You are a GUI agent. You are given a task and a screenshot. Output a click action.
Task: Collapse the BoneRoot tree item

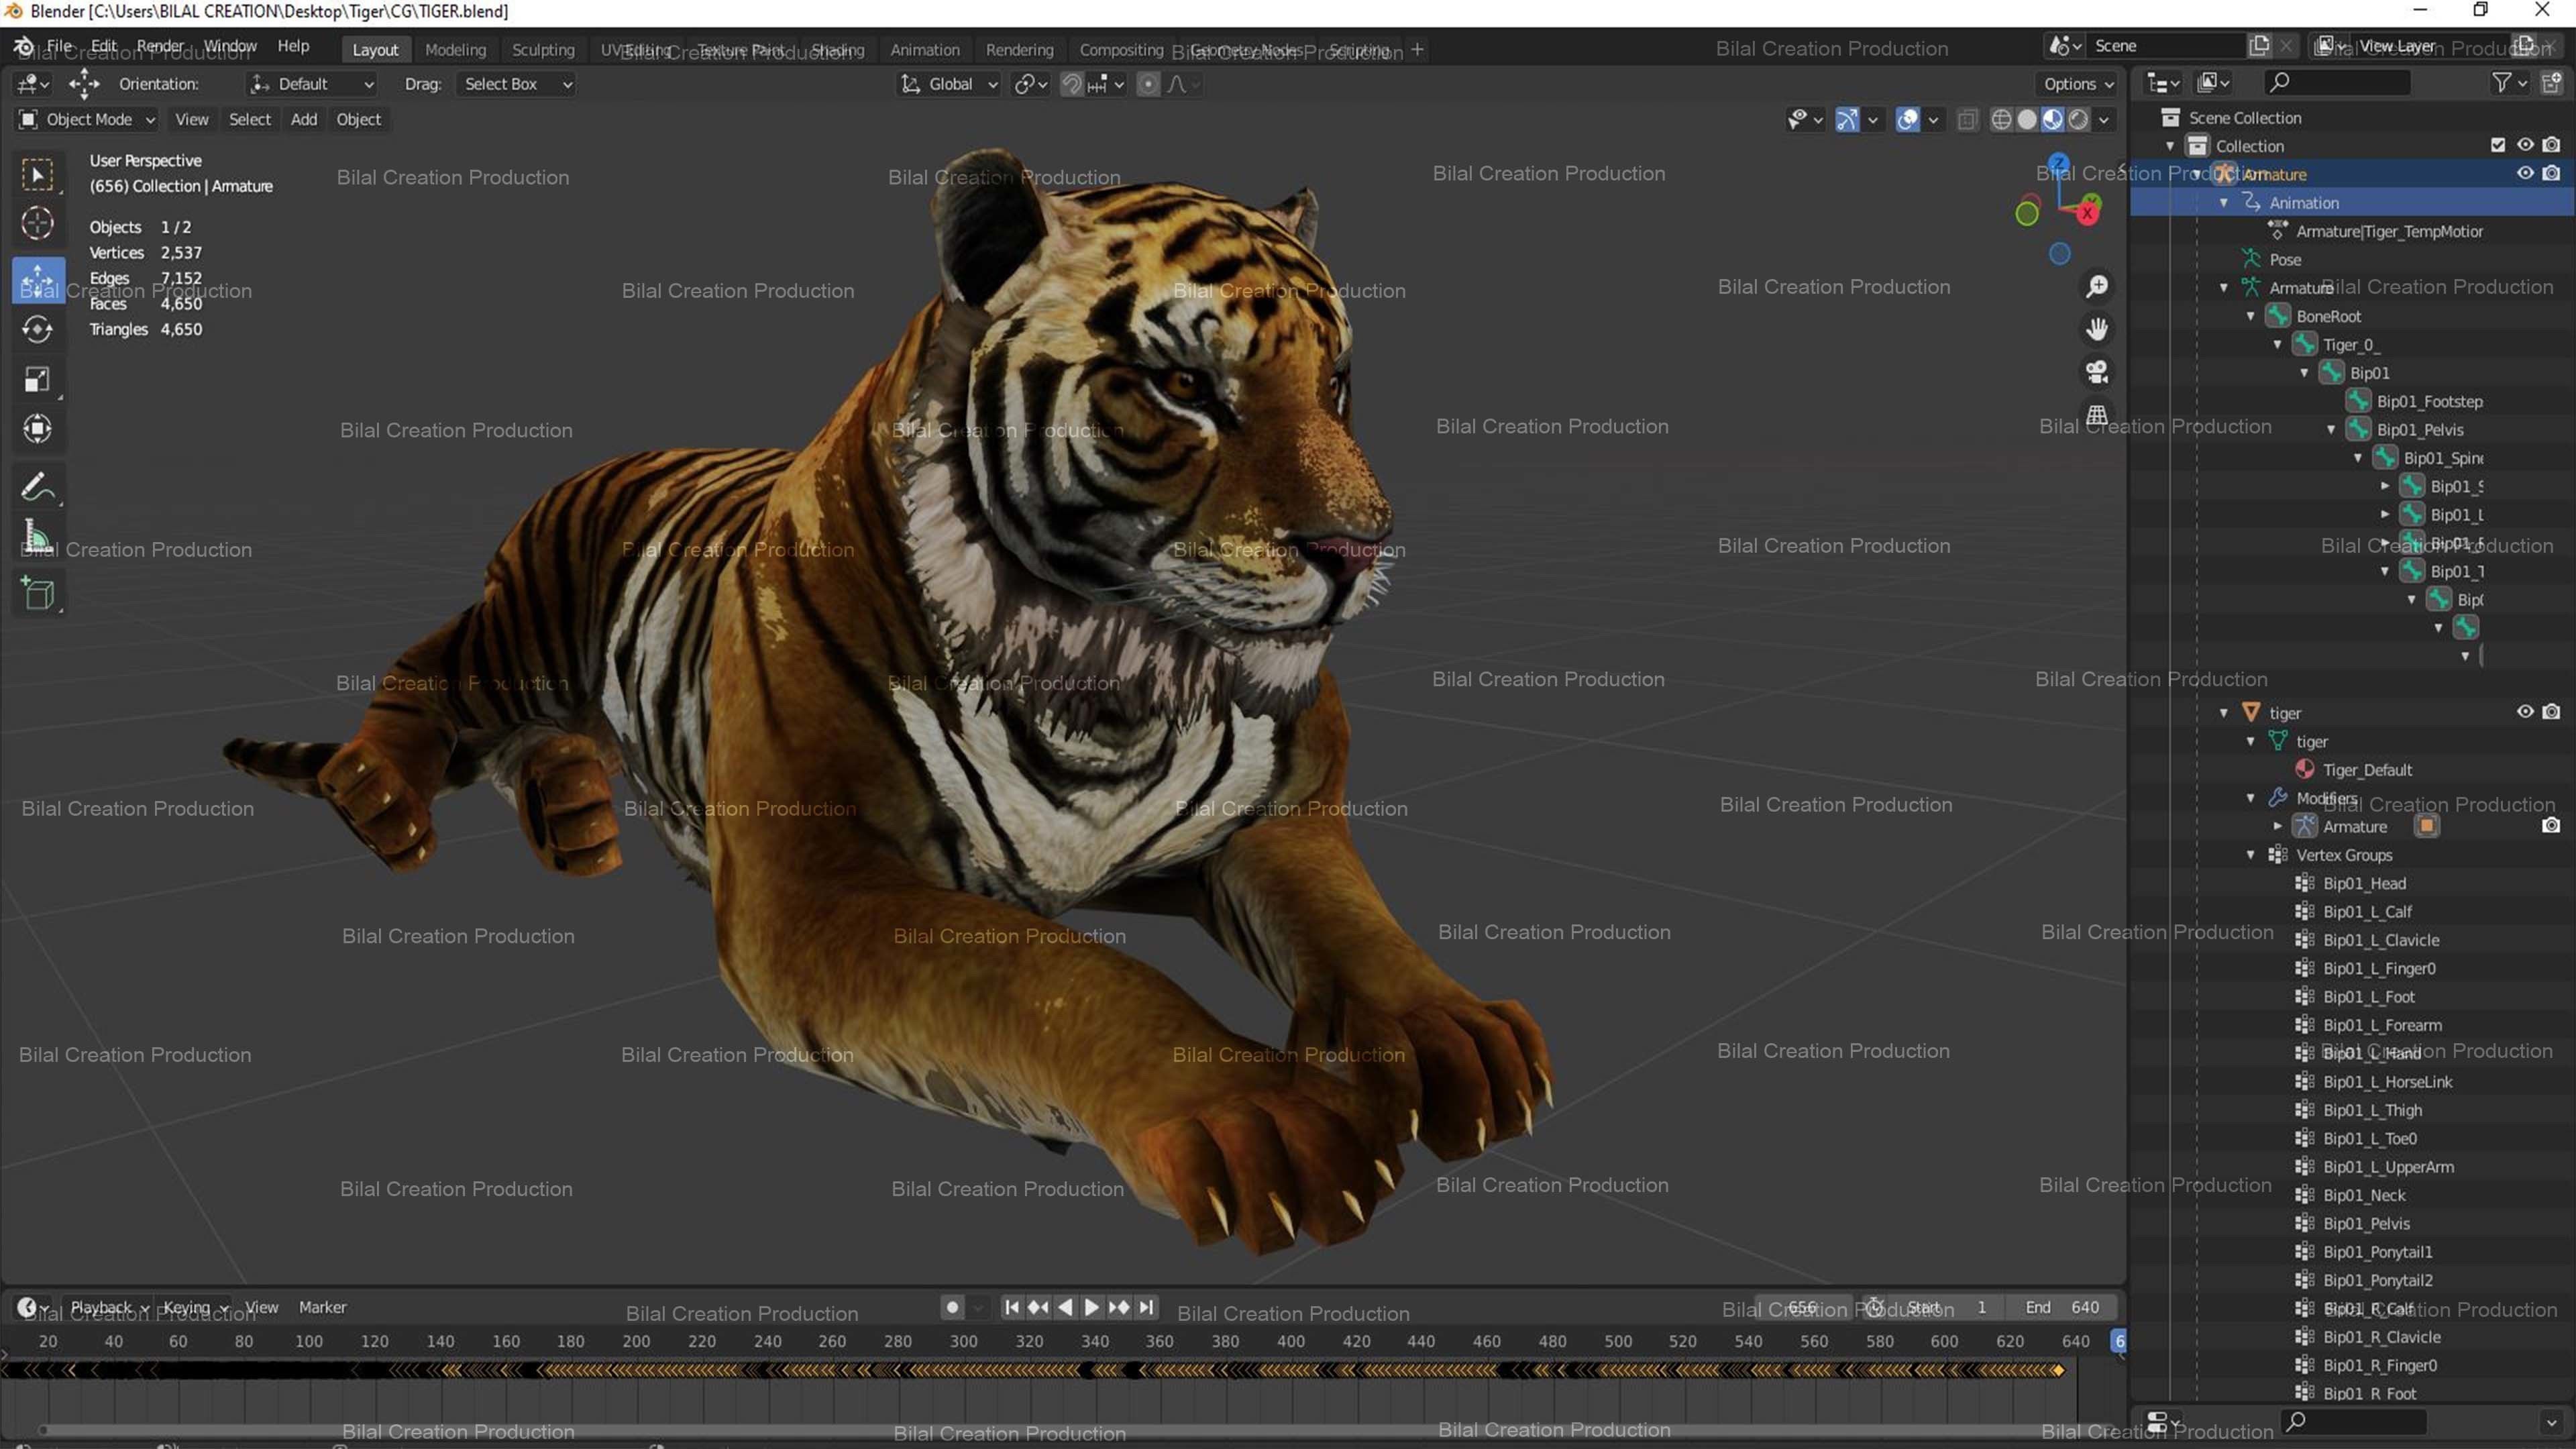point(2250,316)
